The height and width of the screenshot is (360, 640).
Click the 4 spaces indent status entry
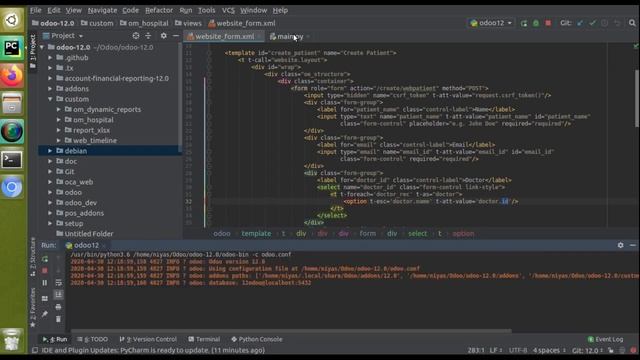pos(549,350)
